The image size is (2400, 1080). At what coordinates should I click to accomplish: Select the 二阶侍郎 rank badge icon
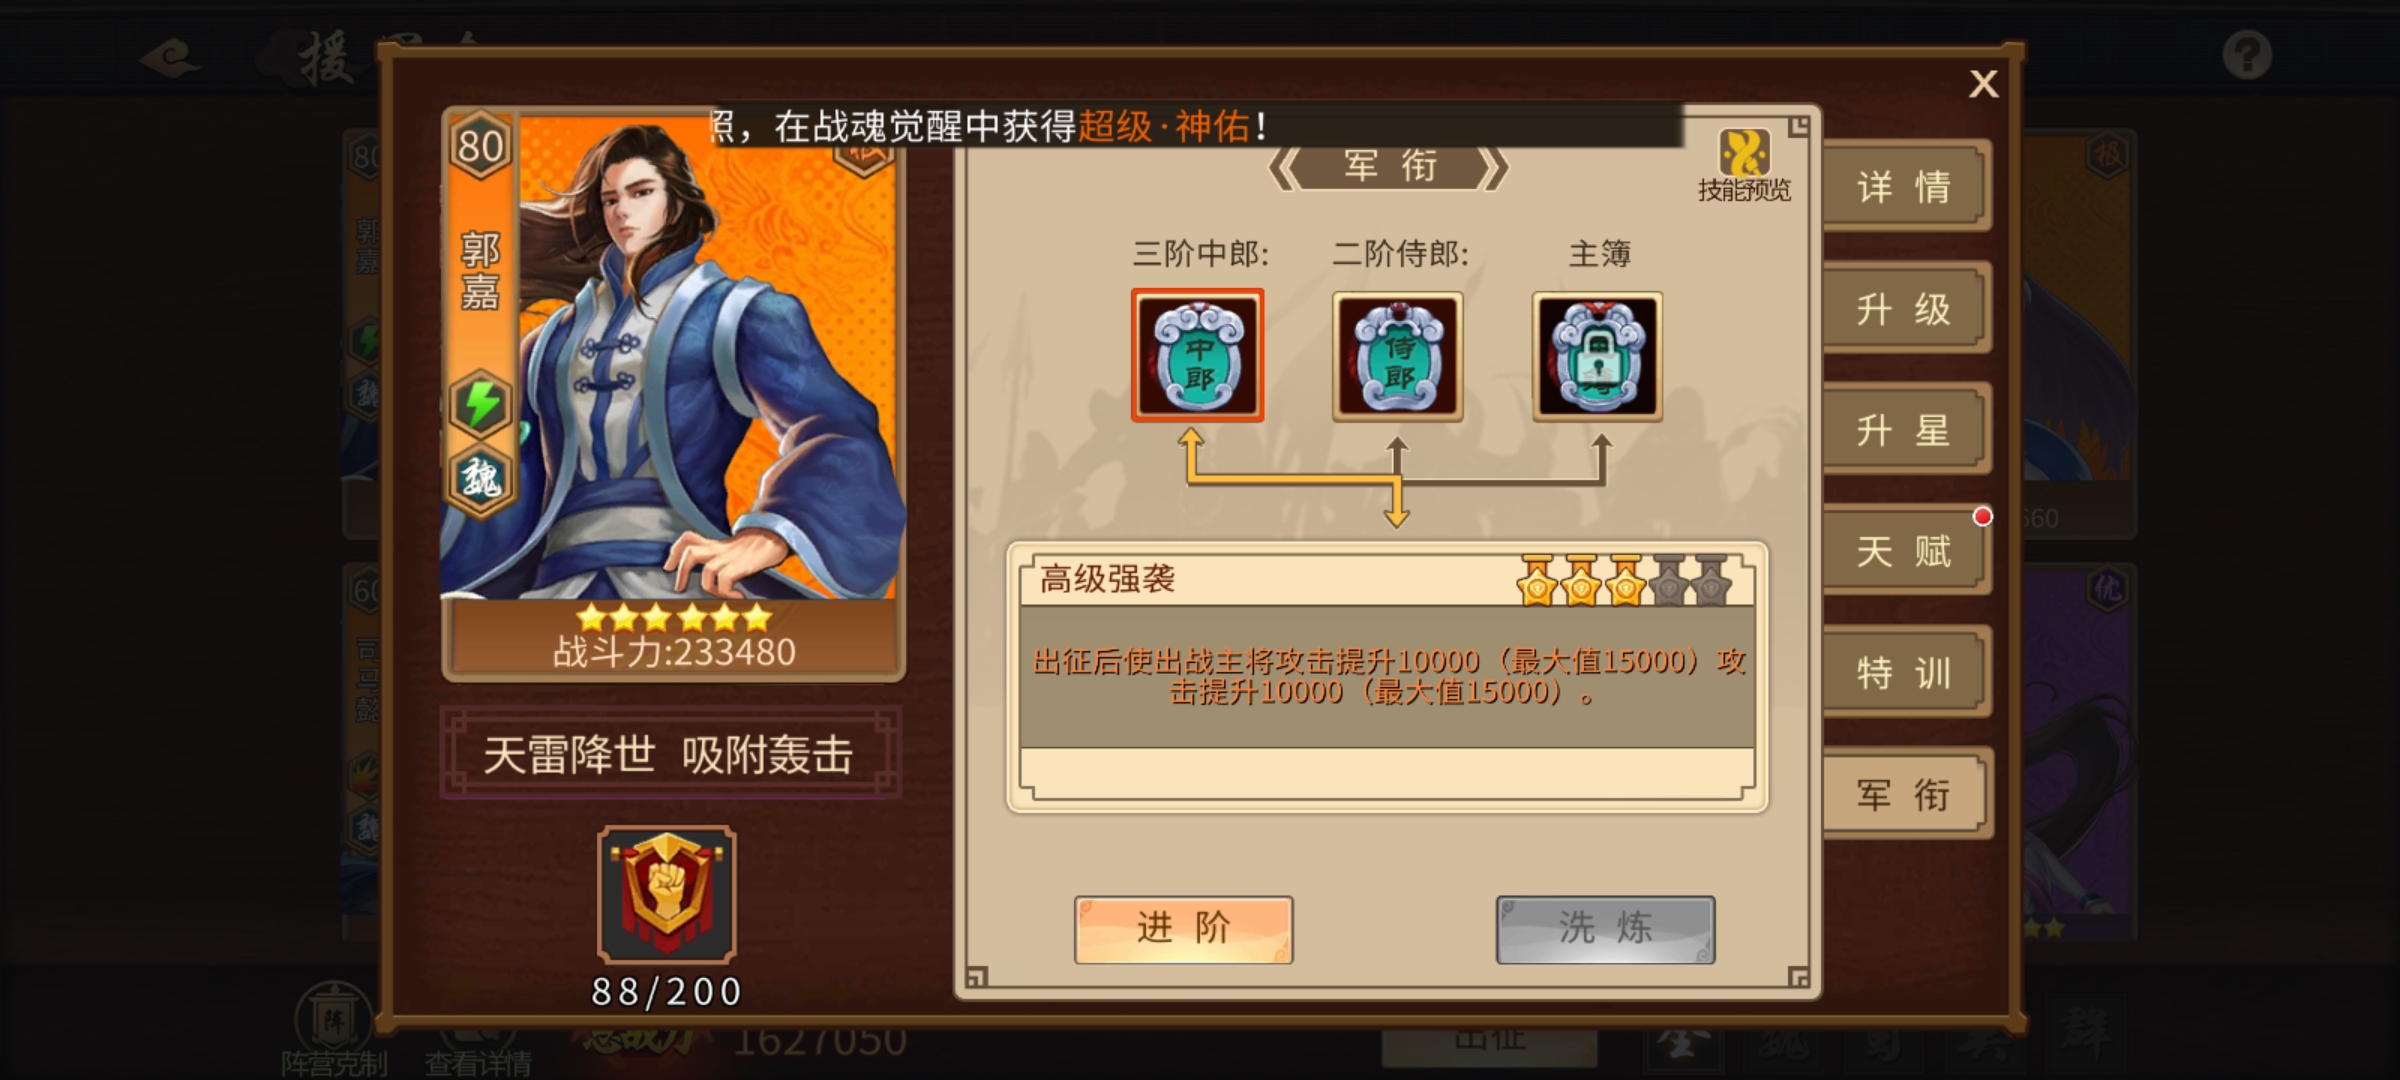click(1397, 356)
